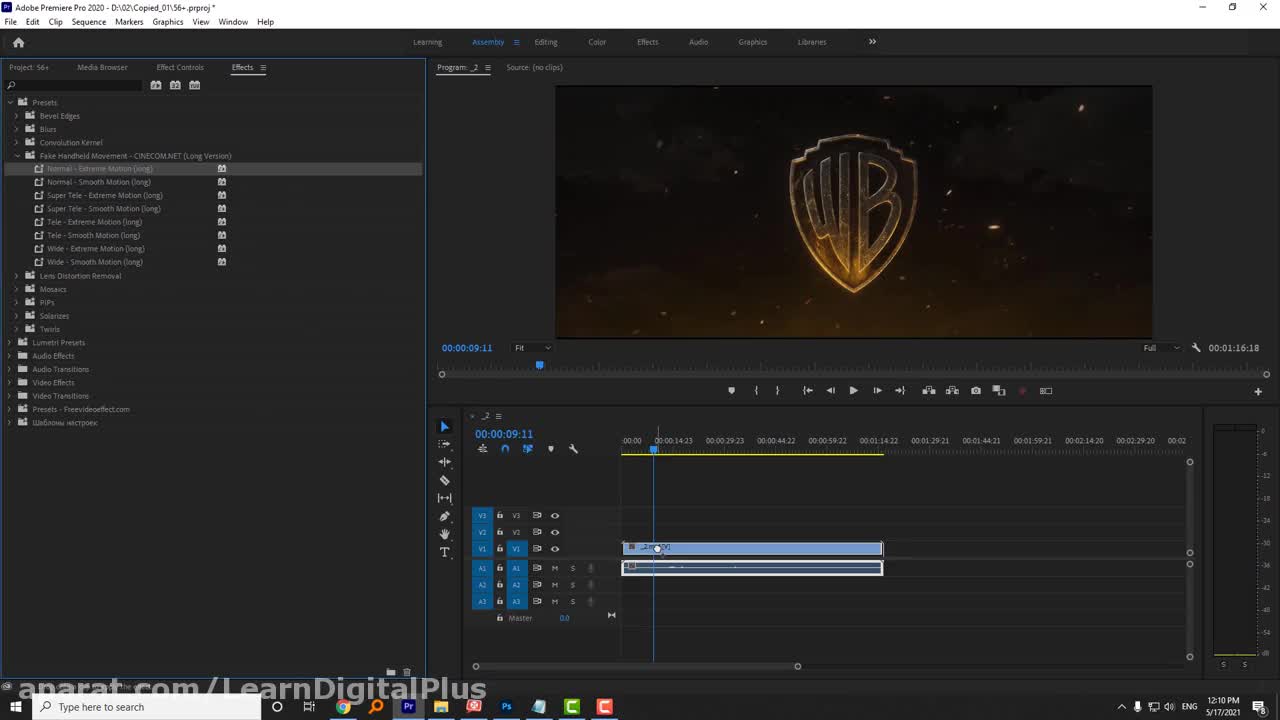Image resolution: width=1280 pixels, height=720 pixels.
Task: Click the Export Frame camera icon
Action: (x=976, y=391)
